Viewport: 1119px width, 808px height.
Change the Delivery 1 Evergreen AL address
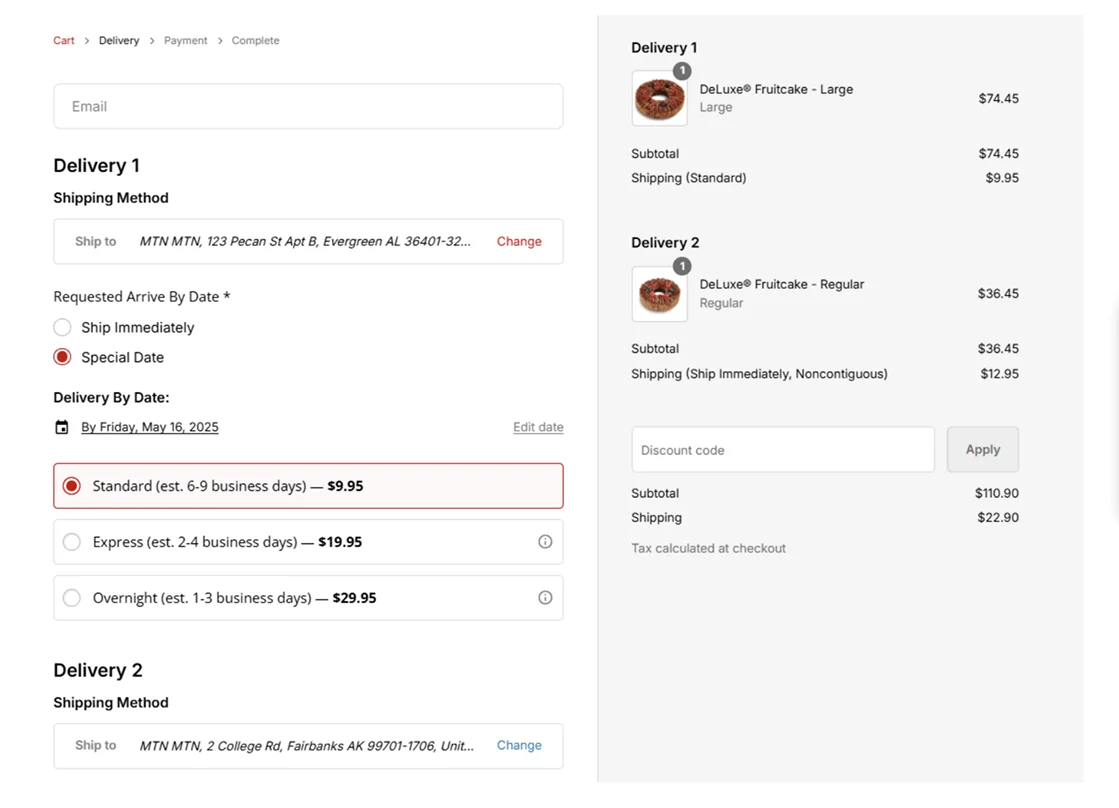(519, 241)
